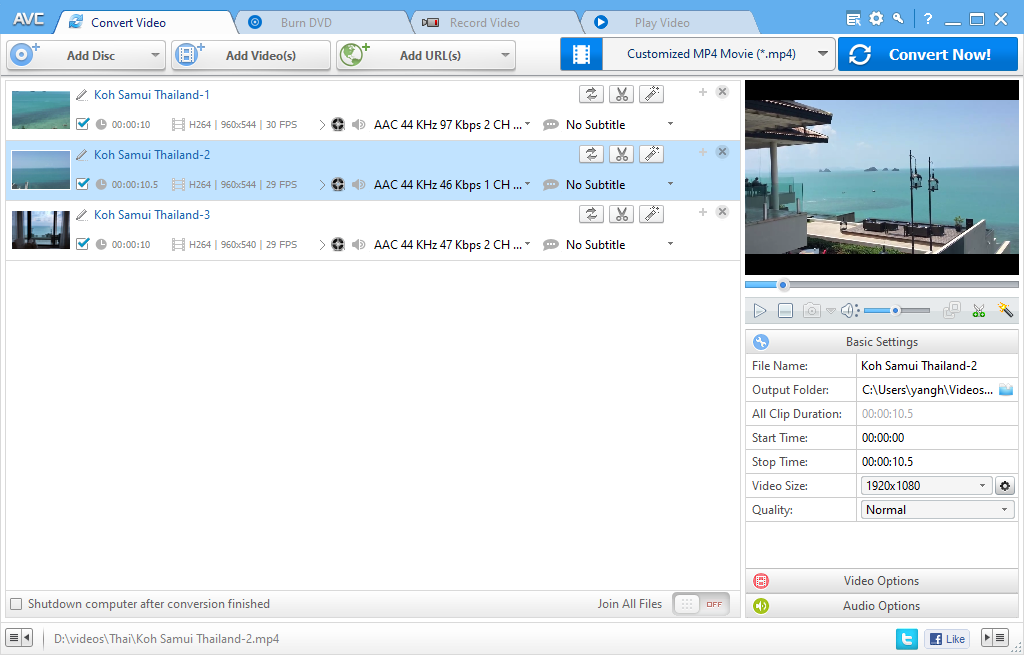Viewport: 1024px width, 655px height.
Task: Toggle Join All Files on
Action: (x=700, y=604)
